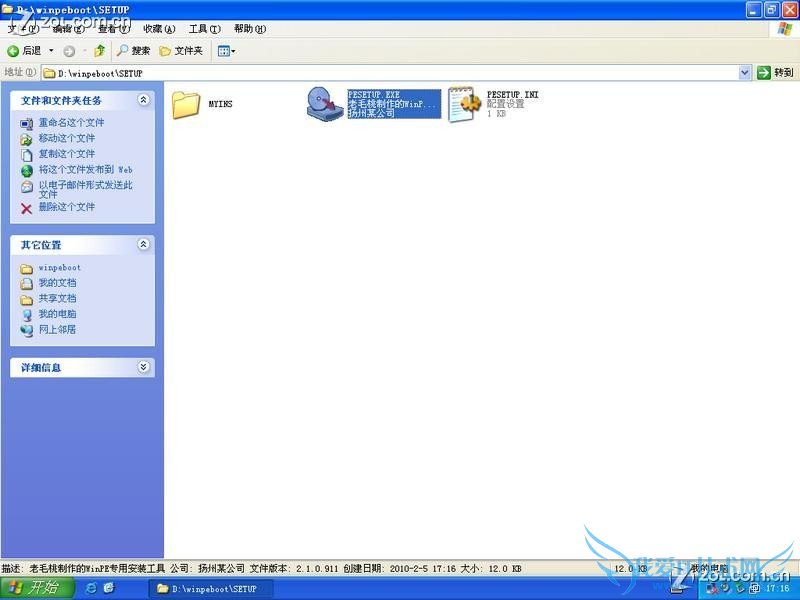The width and height of the screenshot is (800, 600).
Task: Open the 工具 (Tools) menu
Action: click(205, 29)
